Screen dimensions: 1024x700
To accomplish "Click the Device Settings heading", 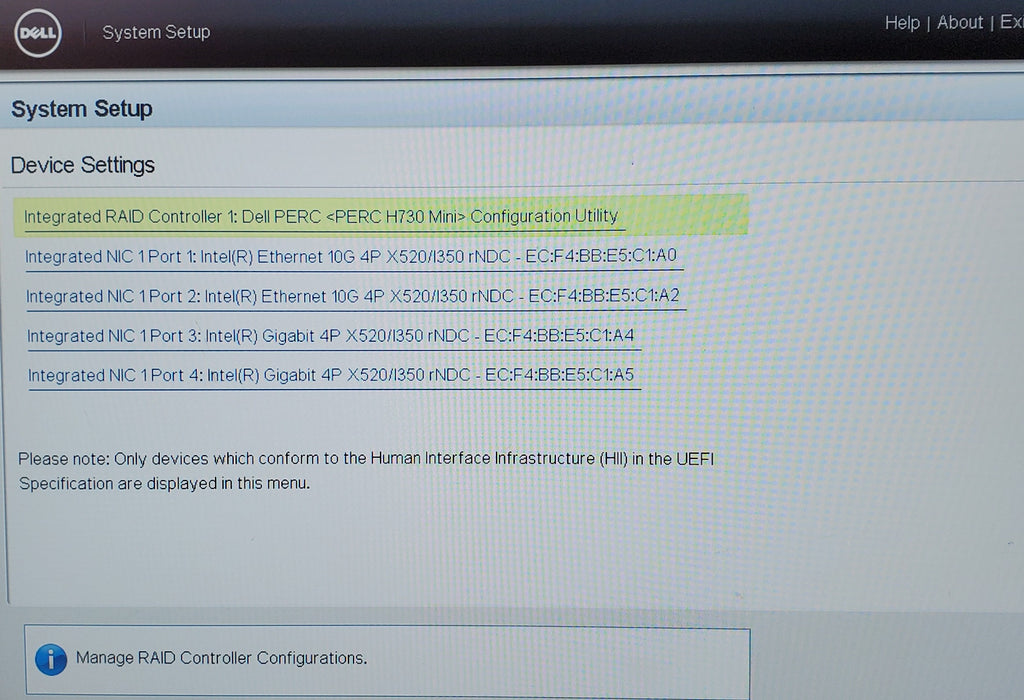I will 83,165.
